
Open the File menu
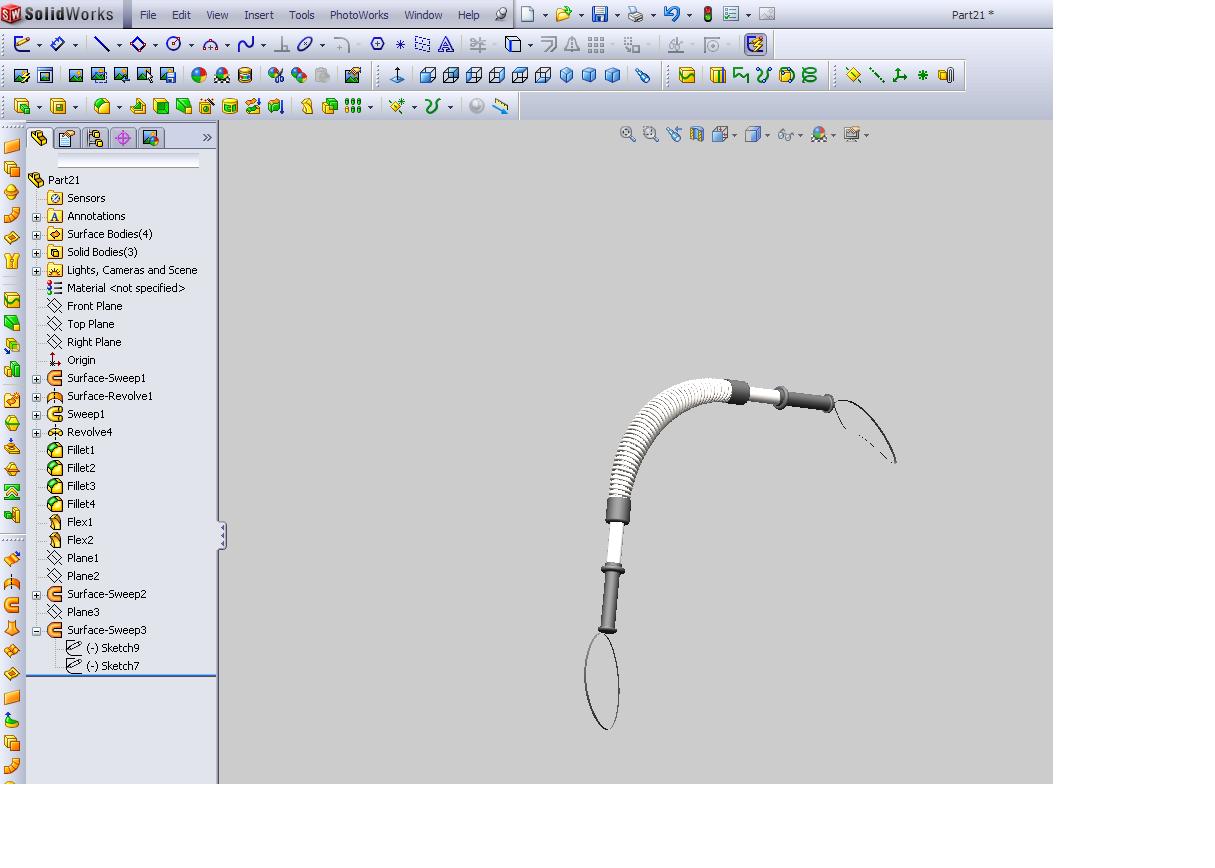(148, 15)
